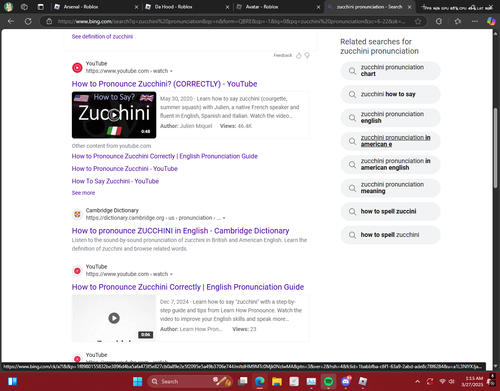The height and width of the screenshot is (391, 500).
Task: Open See definition of zucchini link
Action: (x=102, y=36)
